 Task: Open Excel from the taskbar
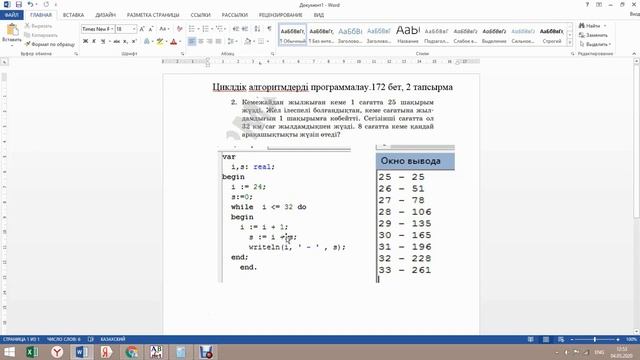coord(32,352)
